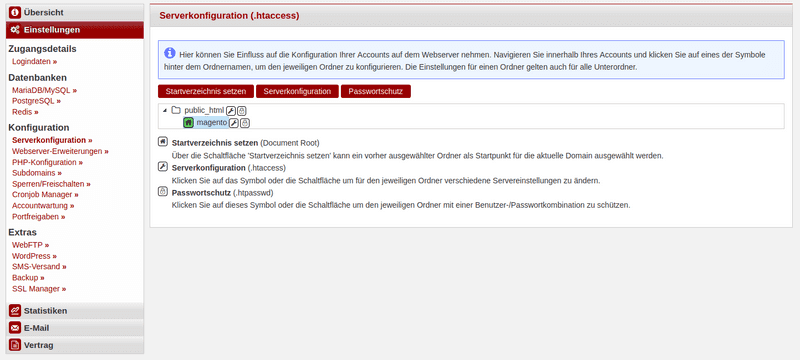Open Serverkonfiguration sidebar link

52,140
